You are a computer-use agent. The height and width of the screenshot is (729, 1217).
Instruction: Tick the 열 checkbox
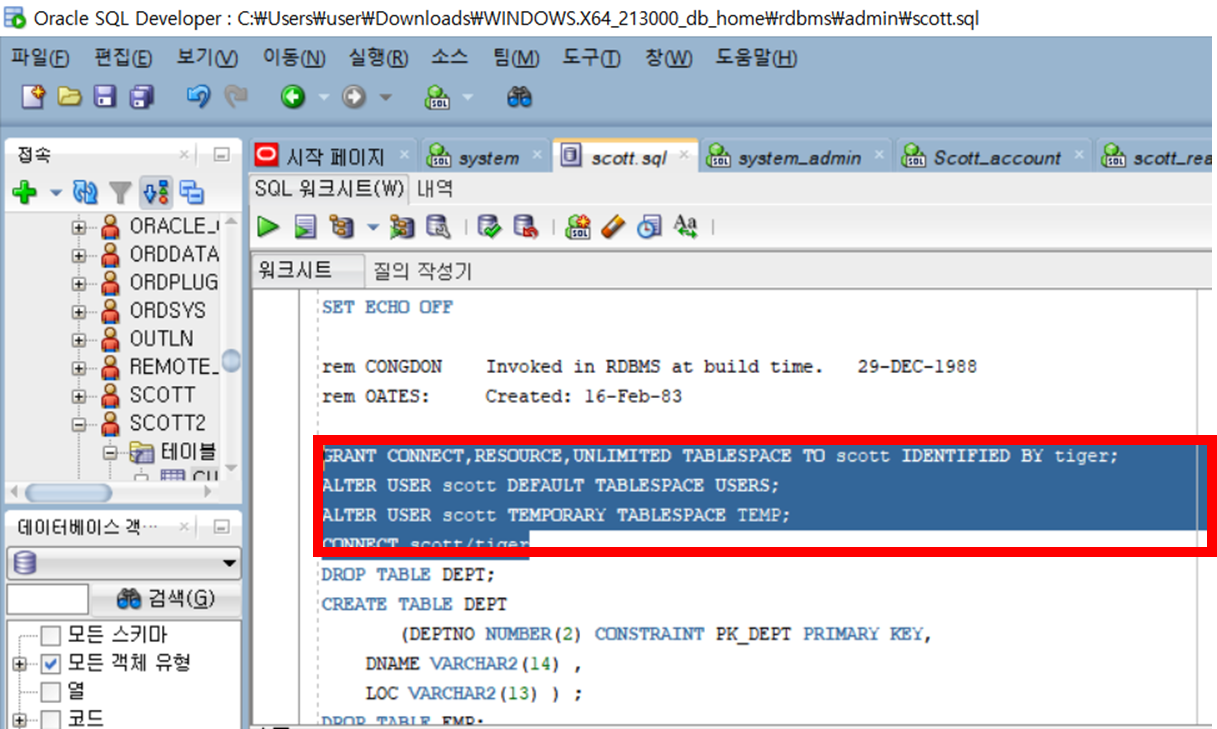tap(51, 691)
